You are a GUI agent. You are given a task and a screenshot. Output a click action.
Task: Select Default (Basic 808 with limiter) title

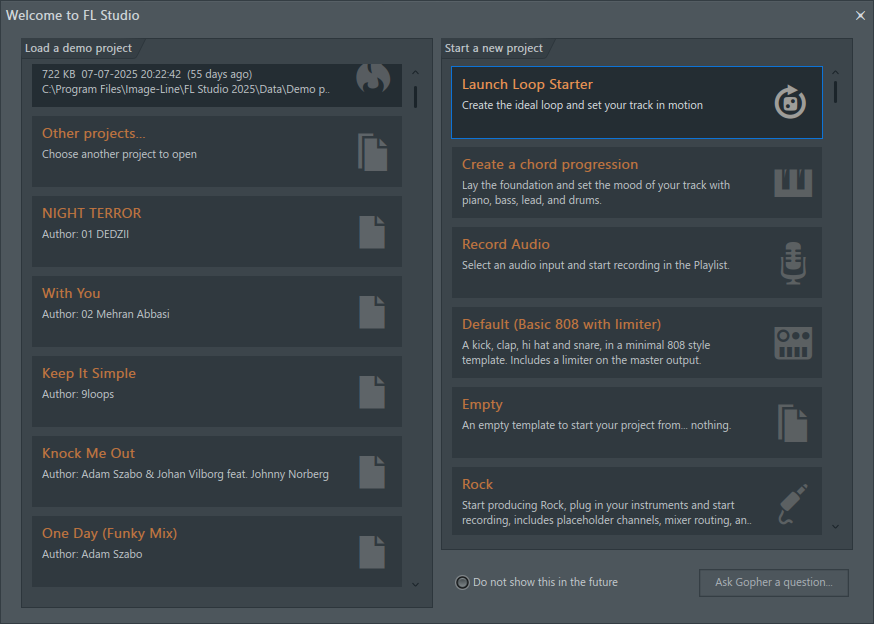tap(561, 325)
